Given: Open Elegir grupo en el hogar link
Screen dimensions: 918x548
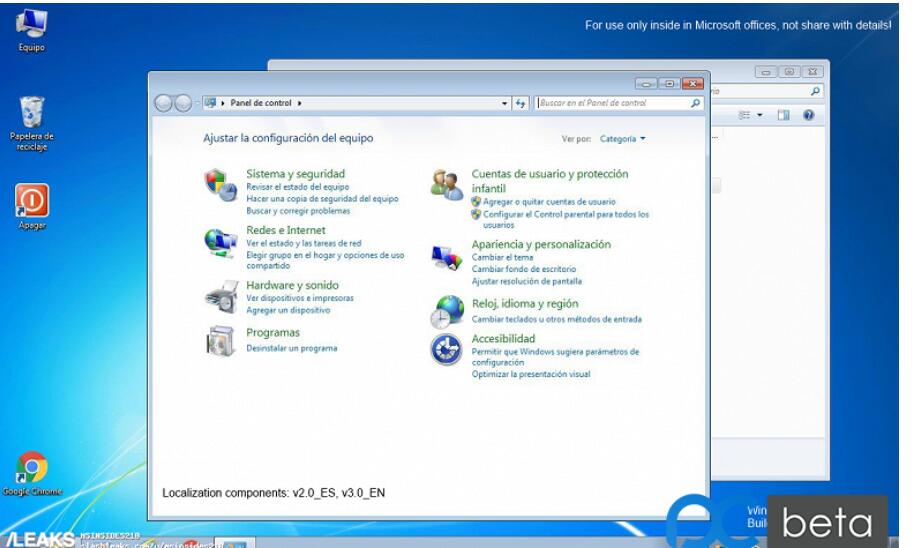Looking at the screenshot, I should coord(325,261).
